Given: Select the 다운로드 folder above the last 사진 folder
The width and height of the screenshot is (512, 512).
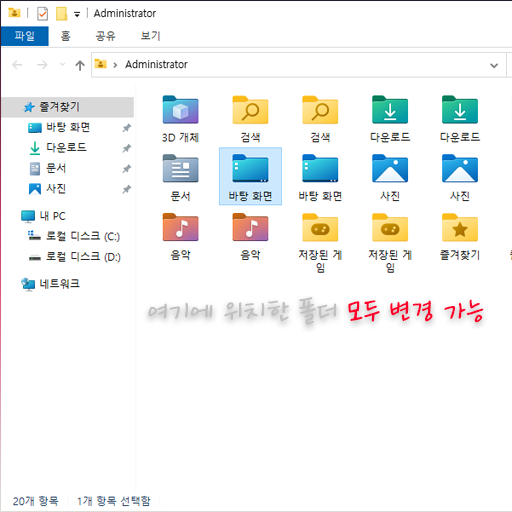Looking at the screenshot, I should [460, 119].
